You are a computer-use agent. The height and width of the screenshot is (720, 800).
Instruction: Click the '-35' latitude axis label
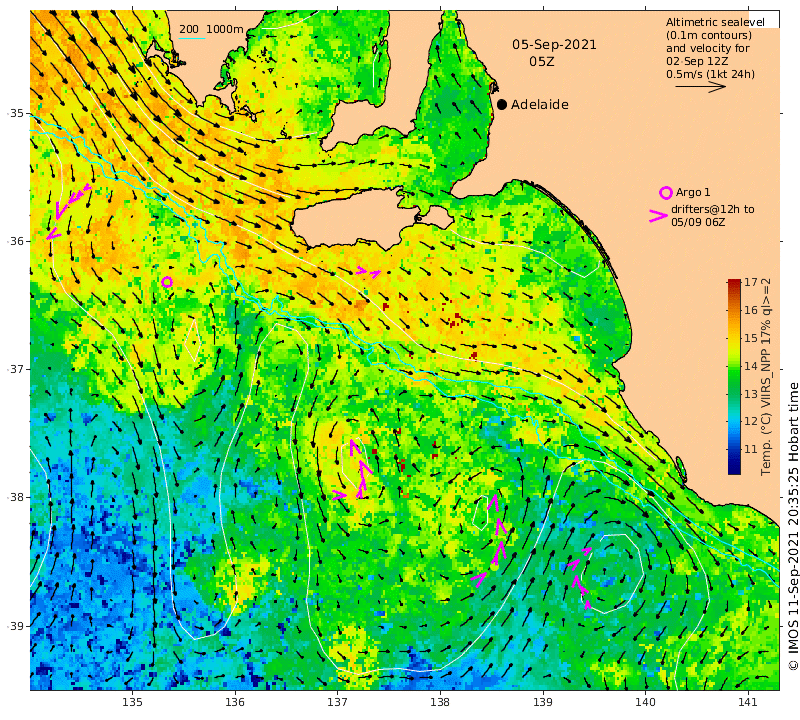point(16,113)
